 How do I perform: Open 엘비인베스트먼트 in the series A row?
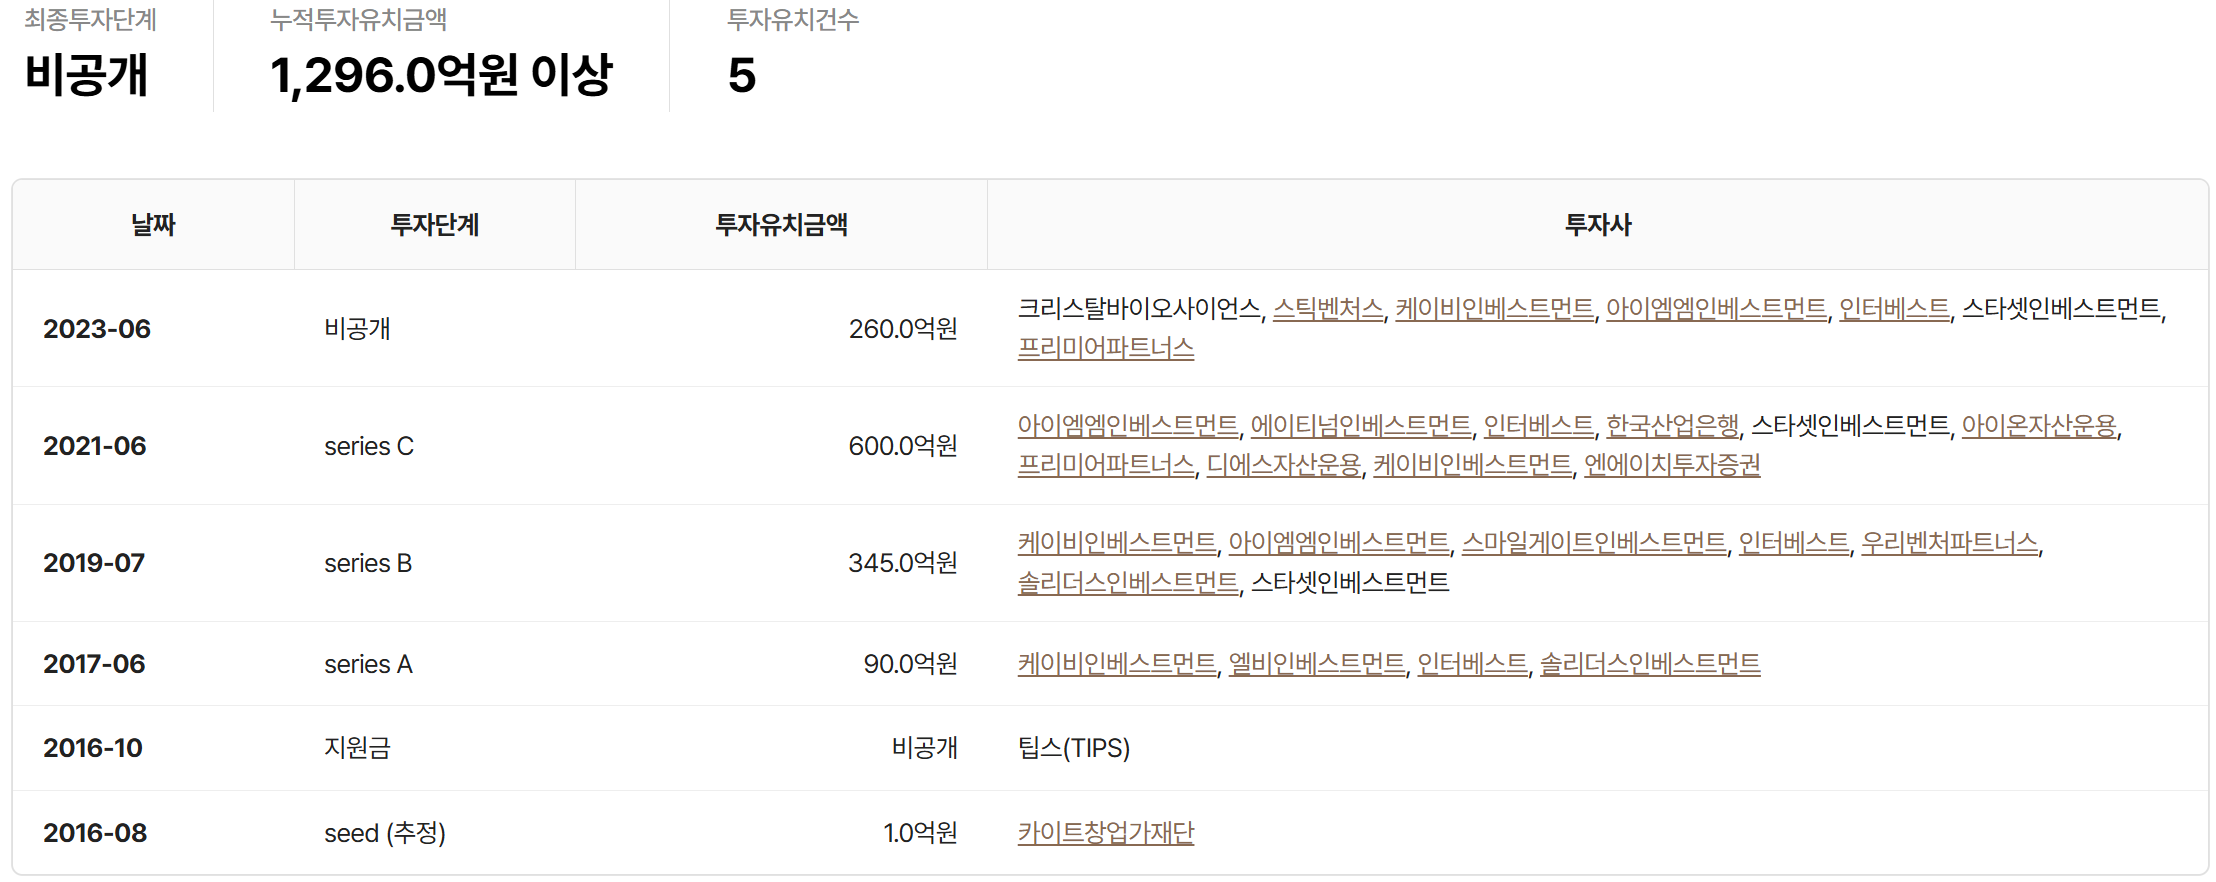coord(1316,664)
